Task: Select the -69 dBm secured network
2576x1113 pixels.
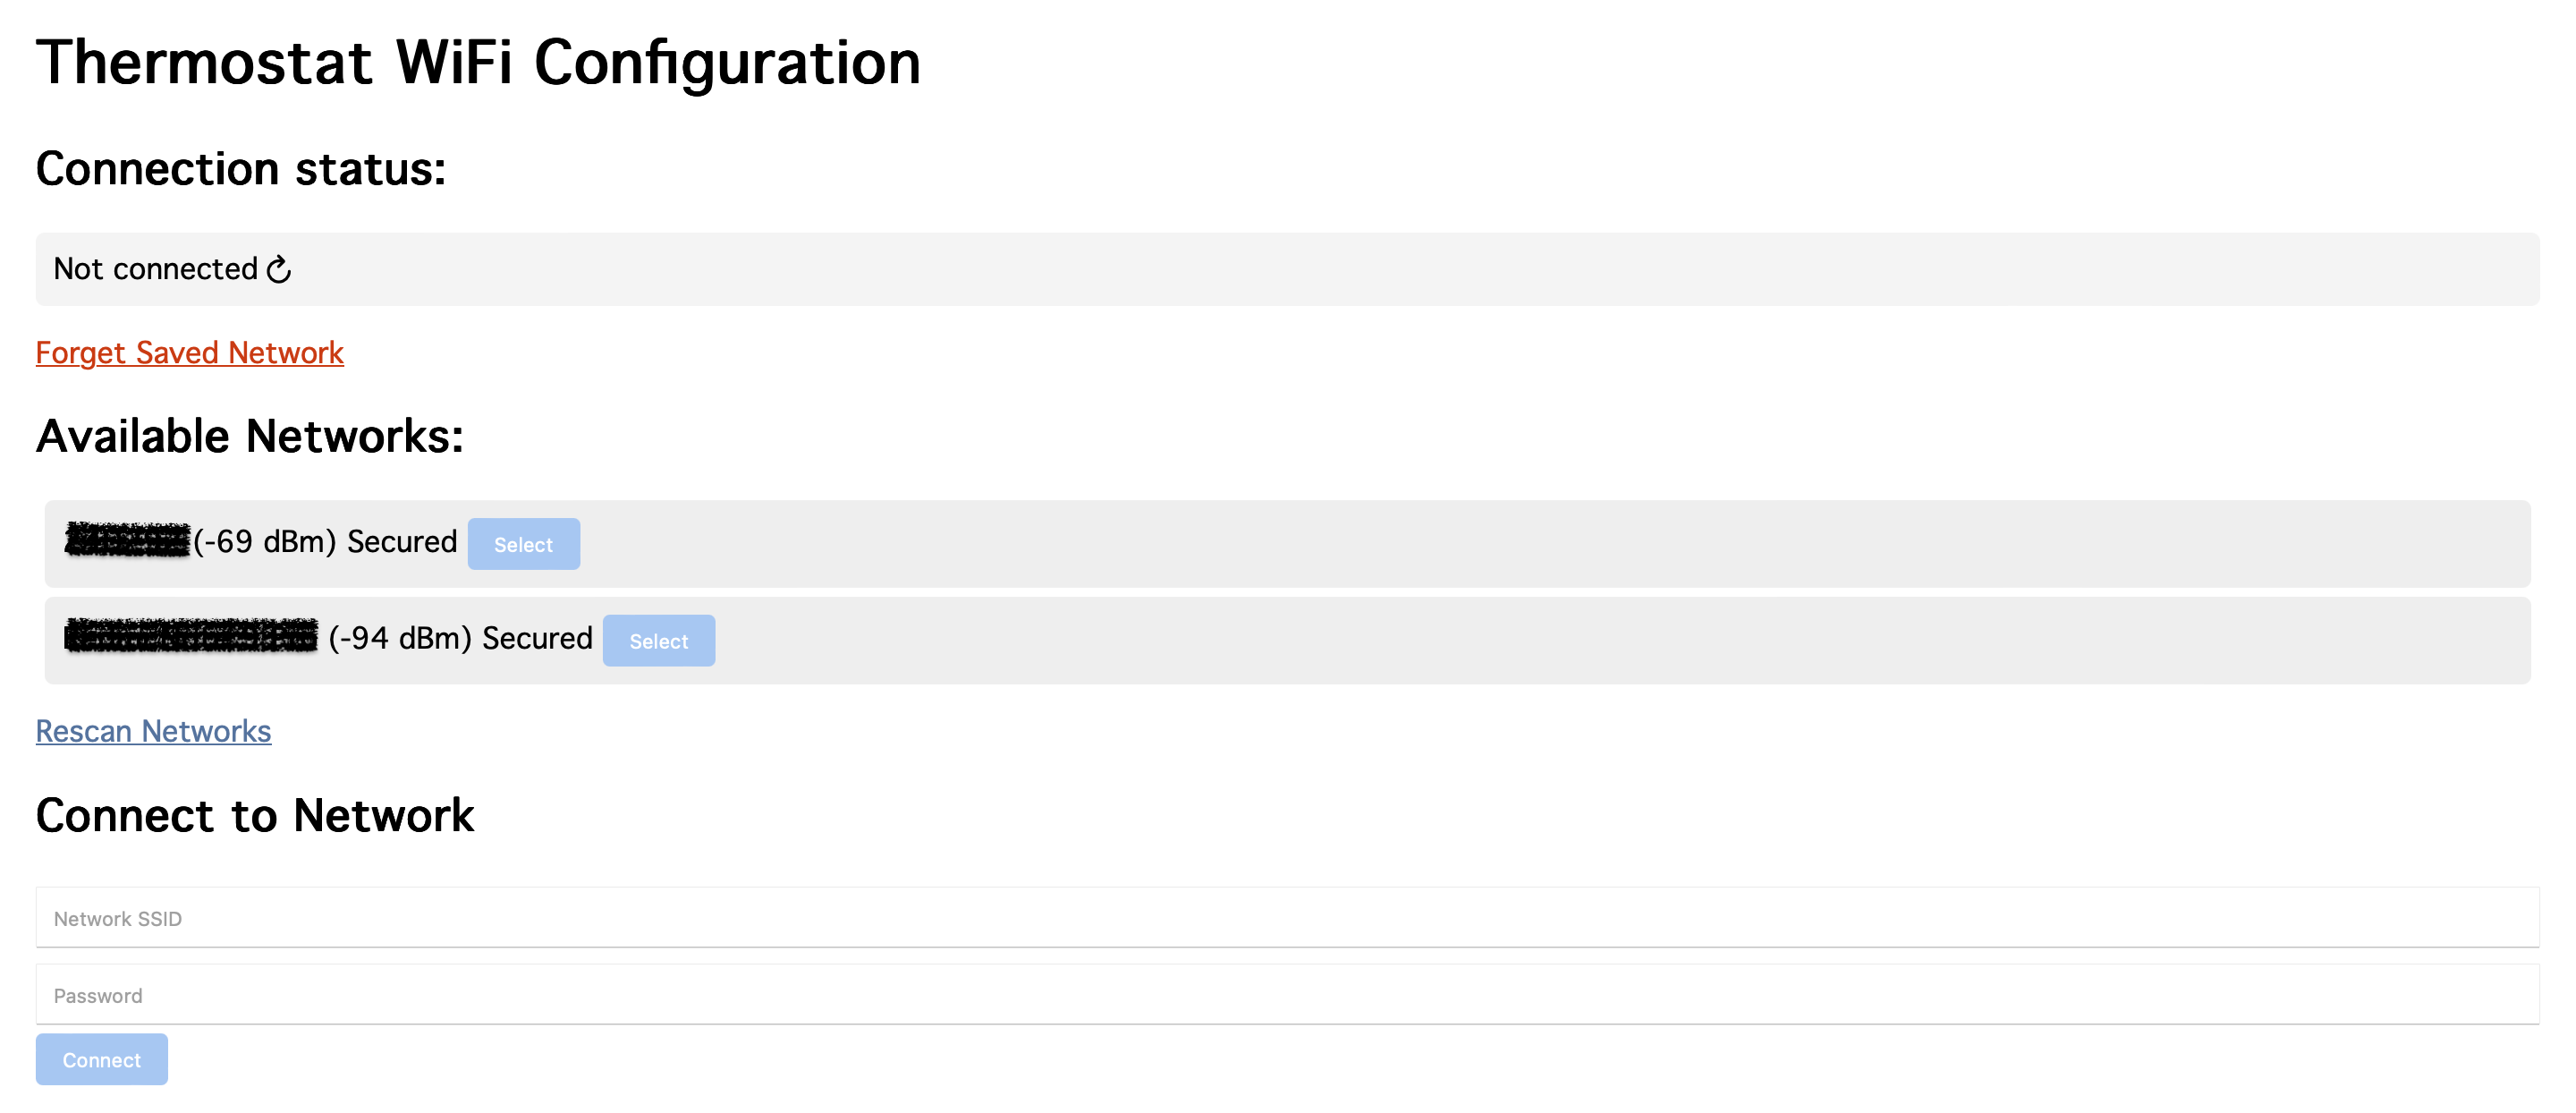Action: pyautogui.click(x=523, y=543)
